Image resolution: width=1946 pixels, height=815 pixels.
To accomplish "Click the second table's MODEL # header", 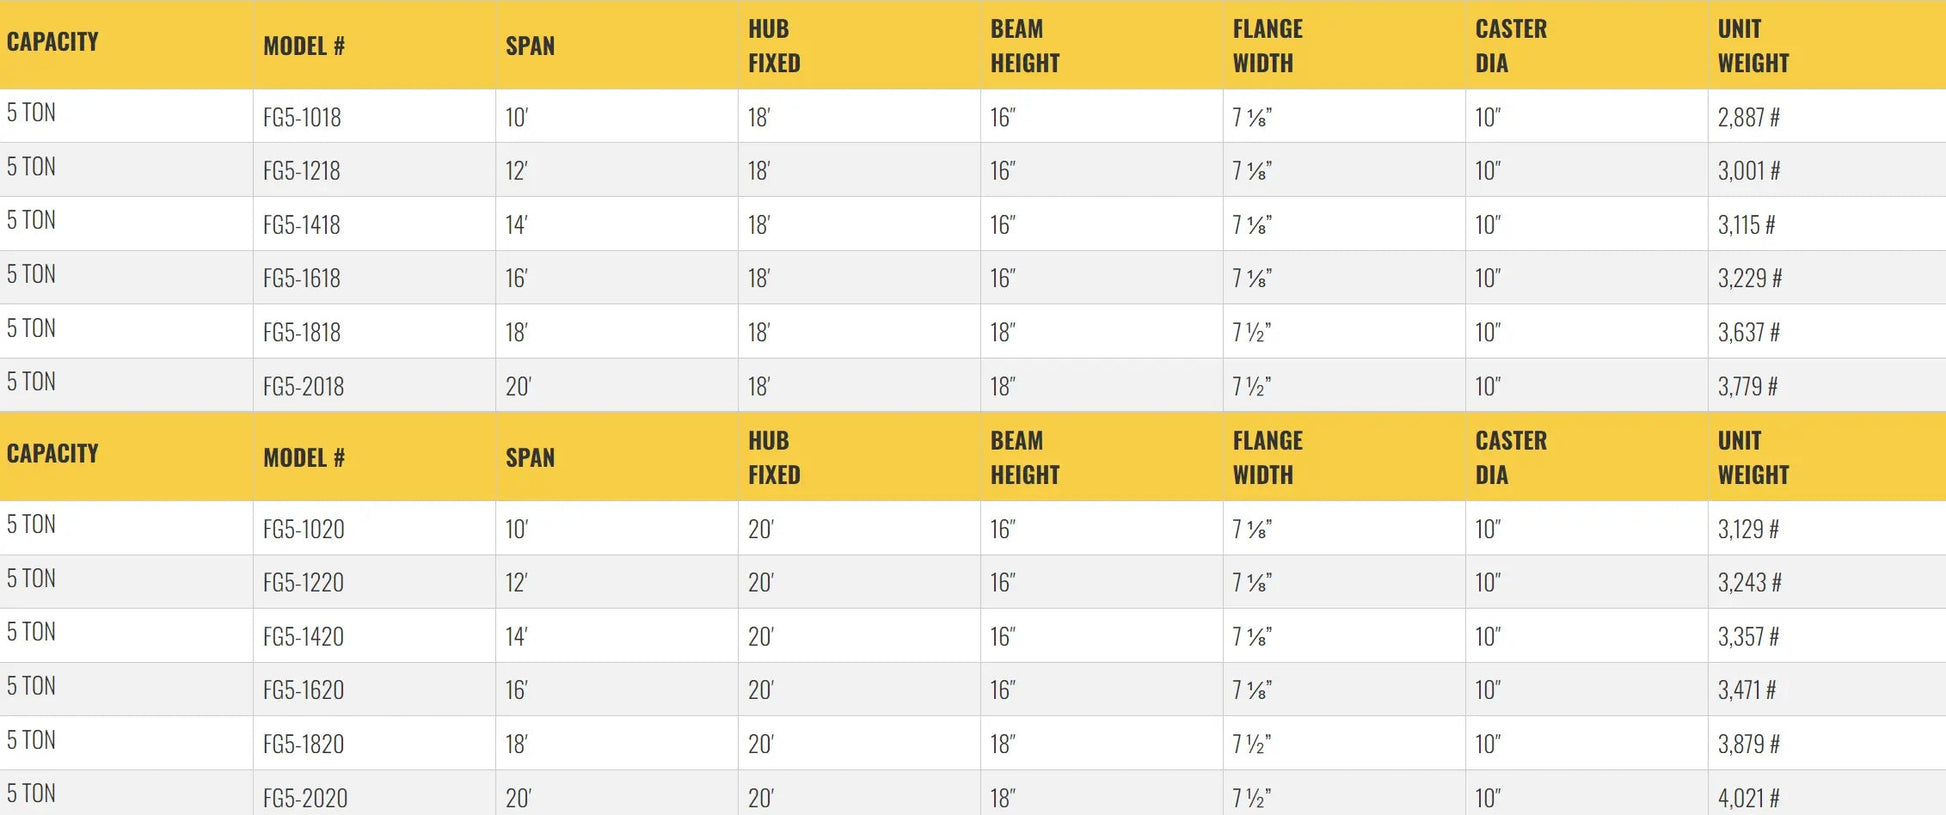I will tap(304, 458).
